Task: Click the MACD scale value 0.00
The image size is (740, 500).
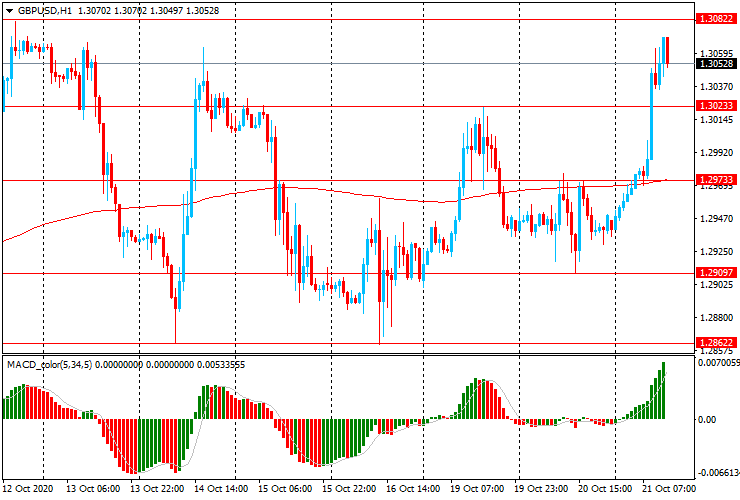Action: (x=706, y=419)
